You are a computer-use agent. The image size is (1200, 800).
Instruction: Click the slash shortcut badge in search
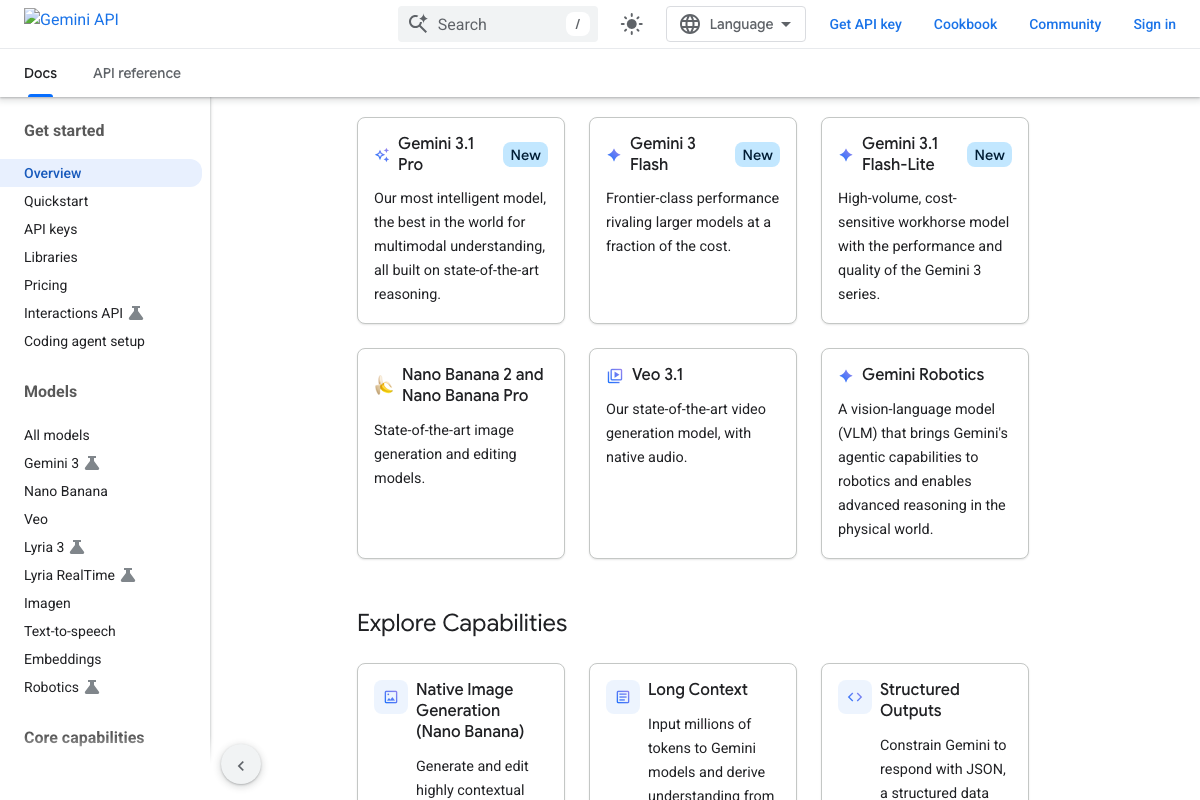coord(578,24)
